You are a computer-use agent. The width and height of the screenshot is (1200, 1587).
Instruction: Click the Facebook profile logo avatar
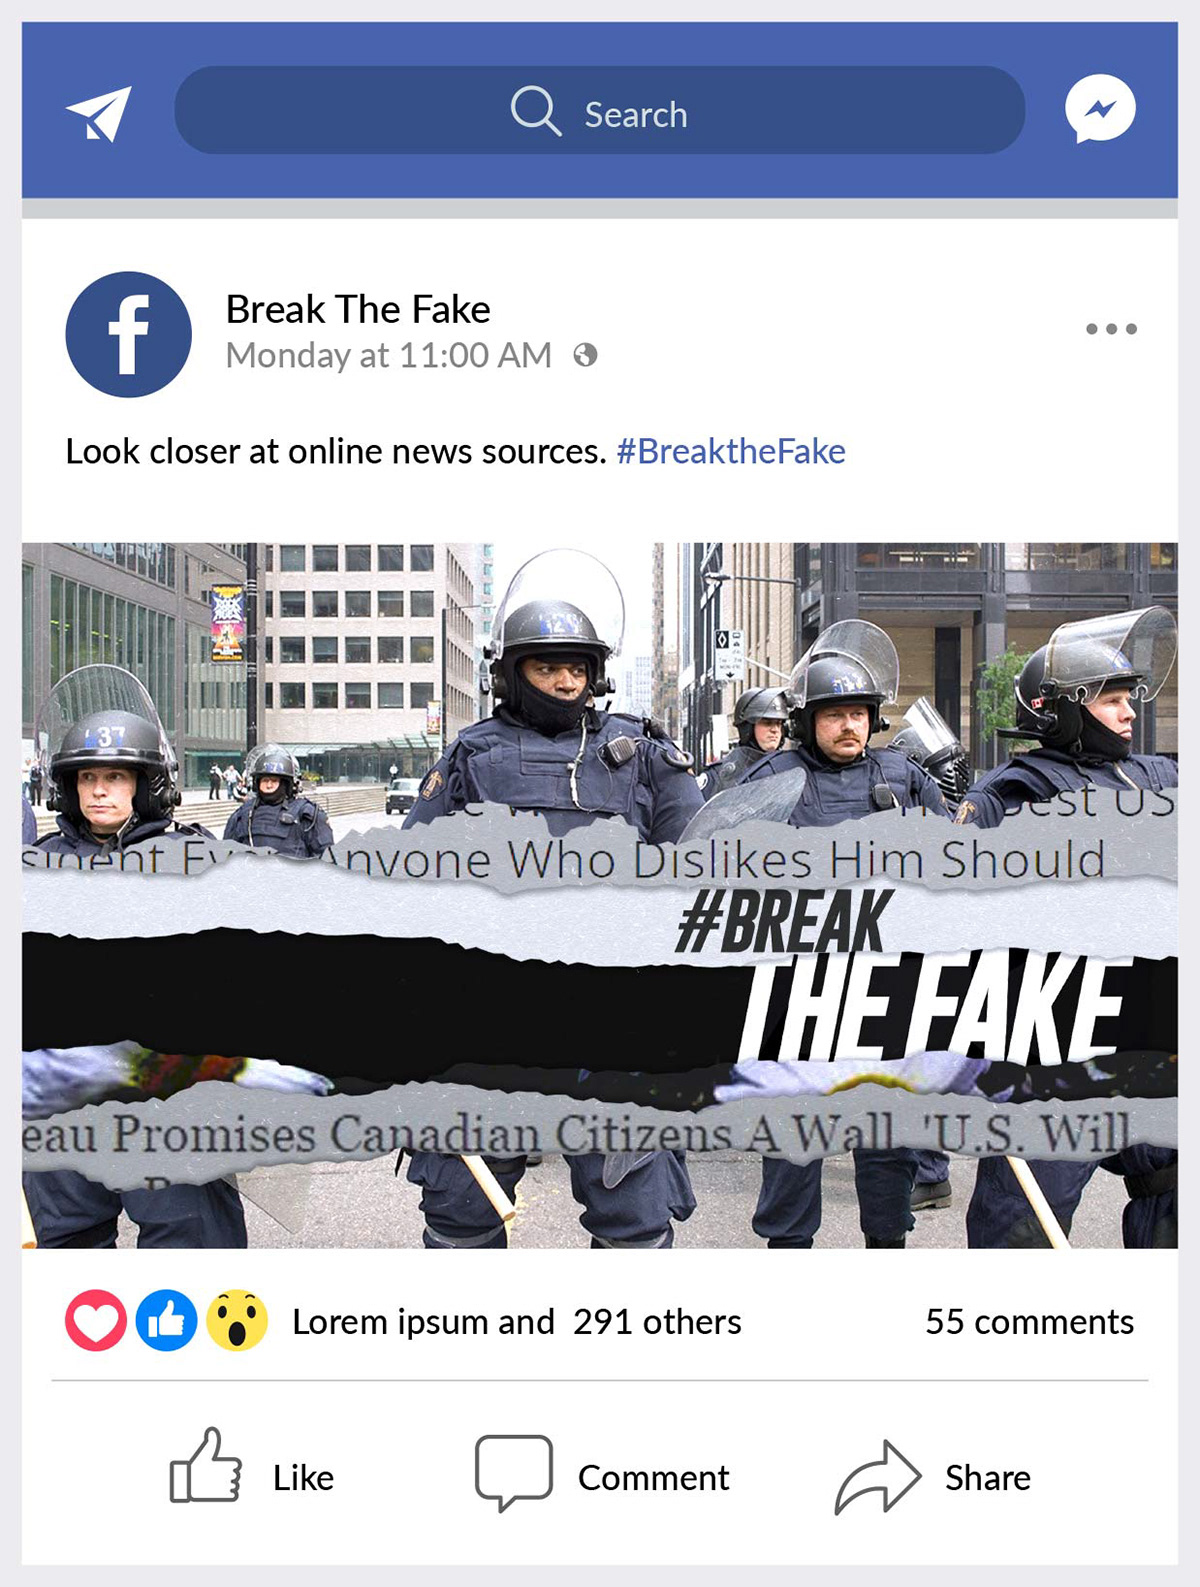coord(128,334)
